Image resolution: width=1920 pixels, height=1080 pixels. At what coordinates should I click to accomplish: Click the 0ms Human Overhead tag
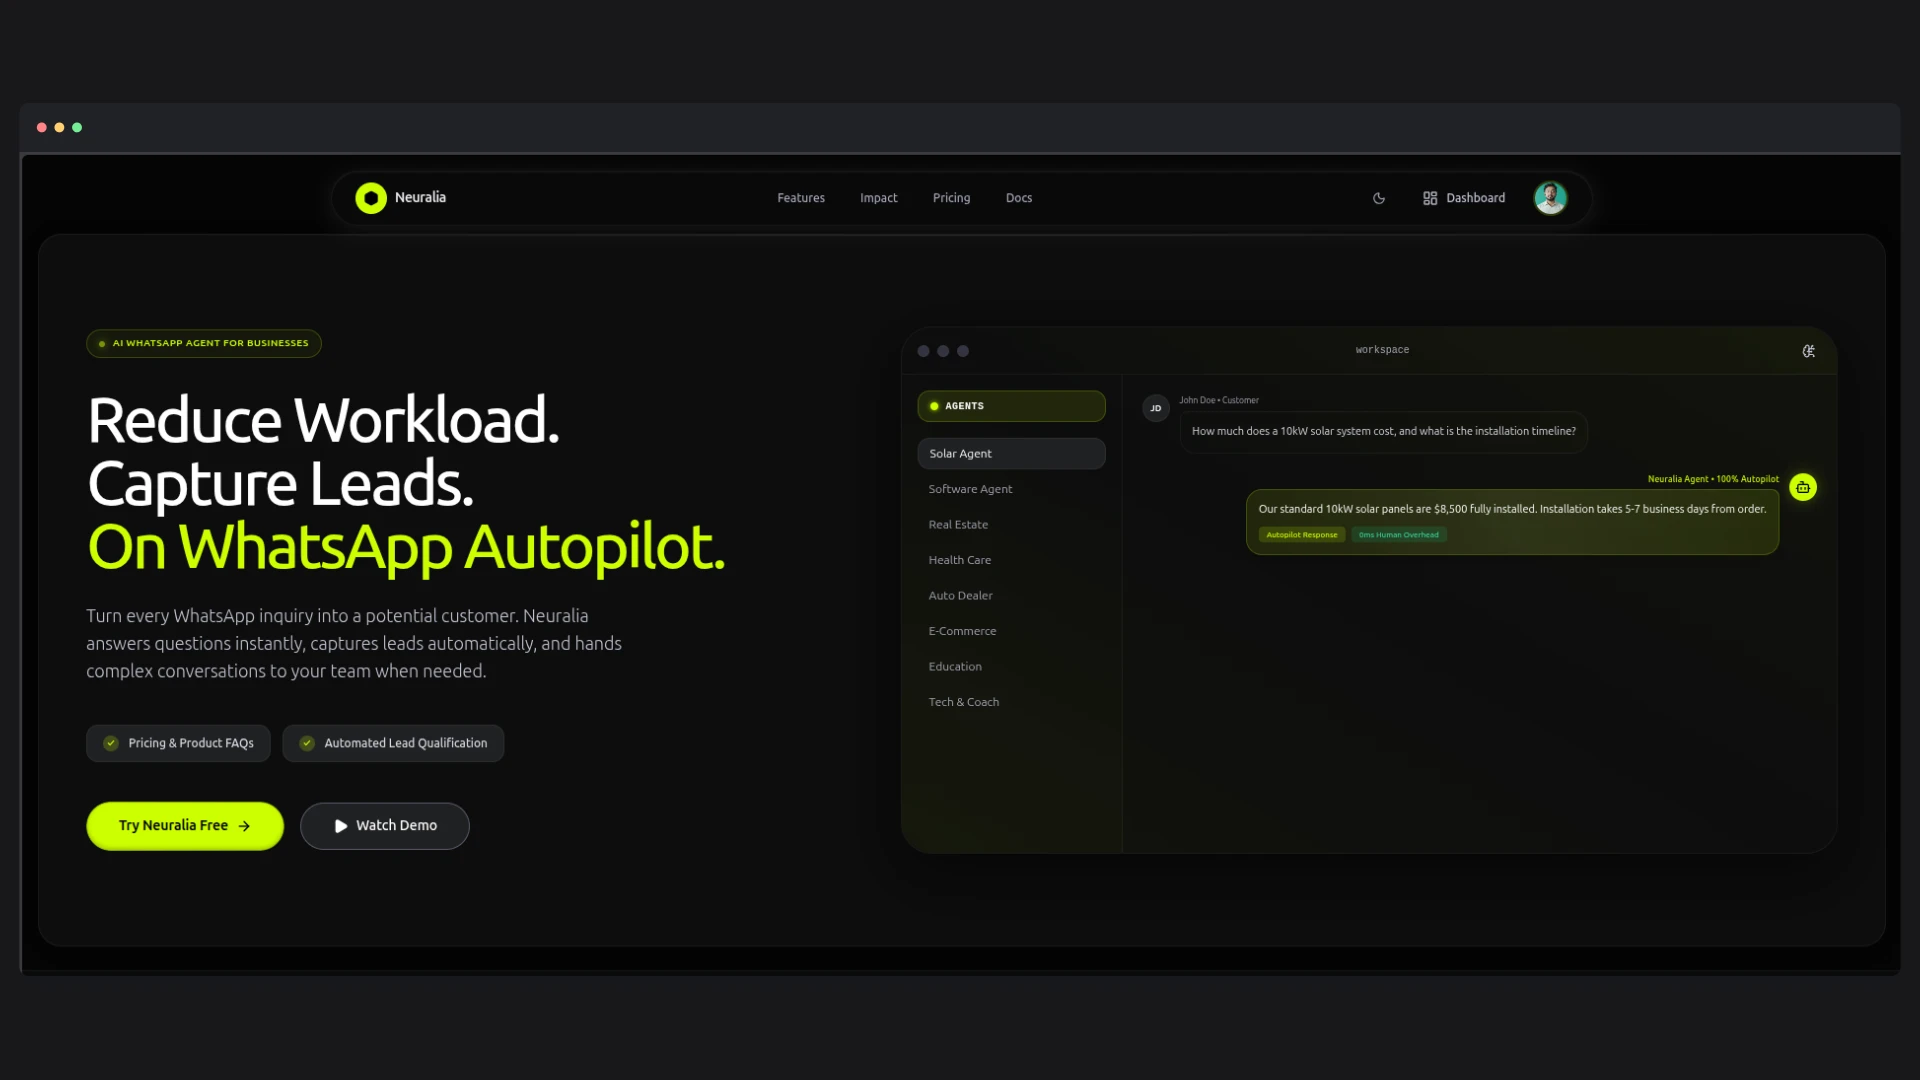pyautogui.click(x=1399, y=535)
